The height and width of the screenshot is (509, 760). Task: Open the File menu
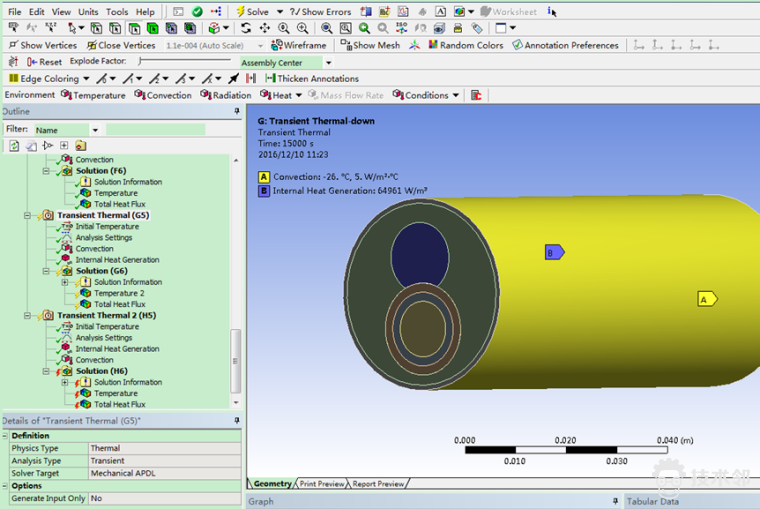[x=15, y=12]
